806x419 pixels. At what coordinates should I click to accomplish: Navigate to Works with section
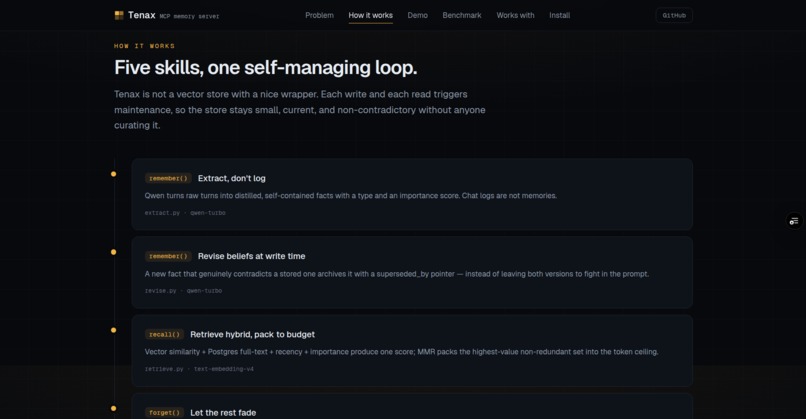click(x=515, y=15)
